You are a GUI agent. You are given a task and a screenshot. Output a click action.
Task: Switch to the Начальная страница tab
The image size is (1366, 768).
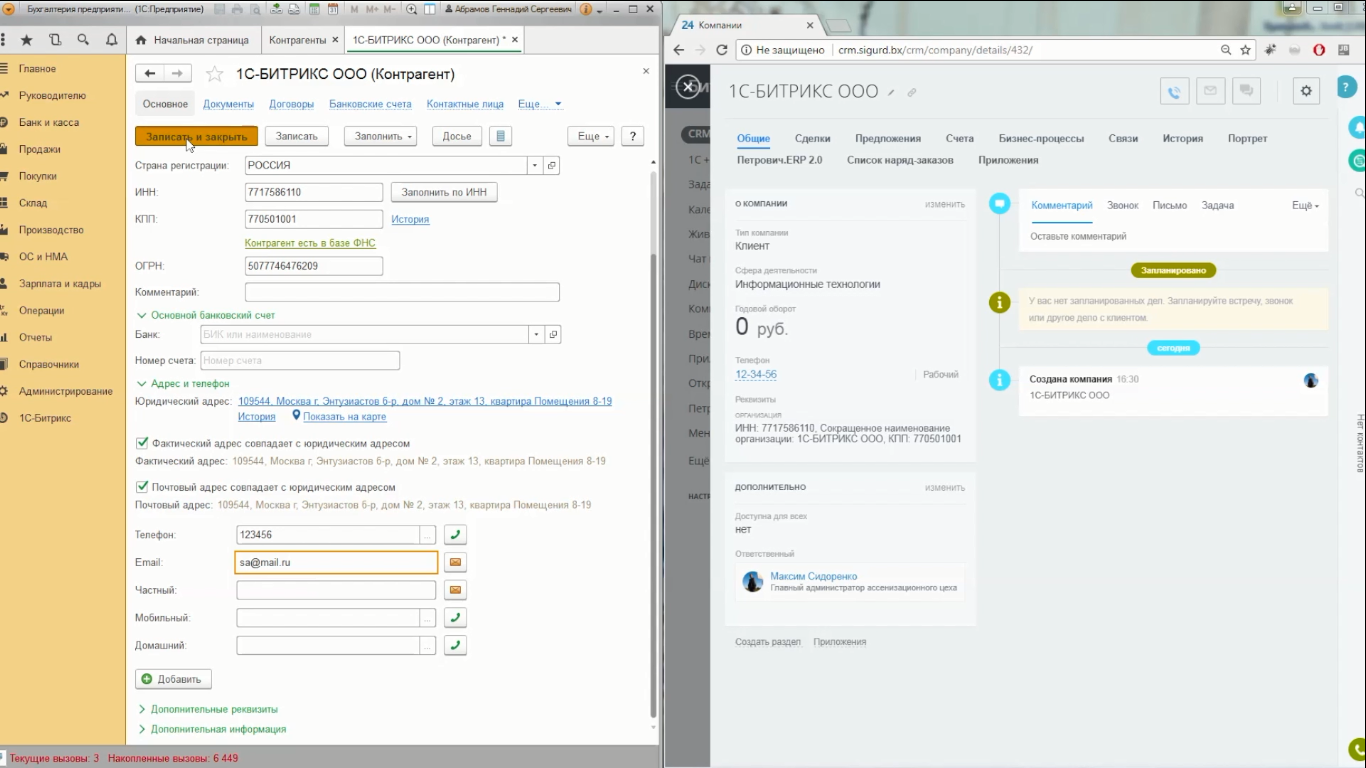(x=192, y=40)
